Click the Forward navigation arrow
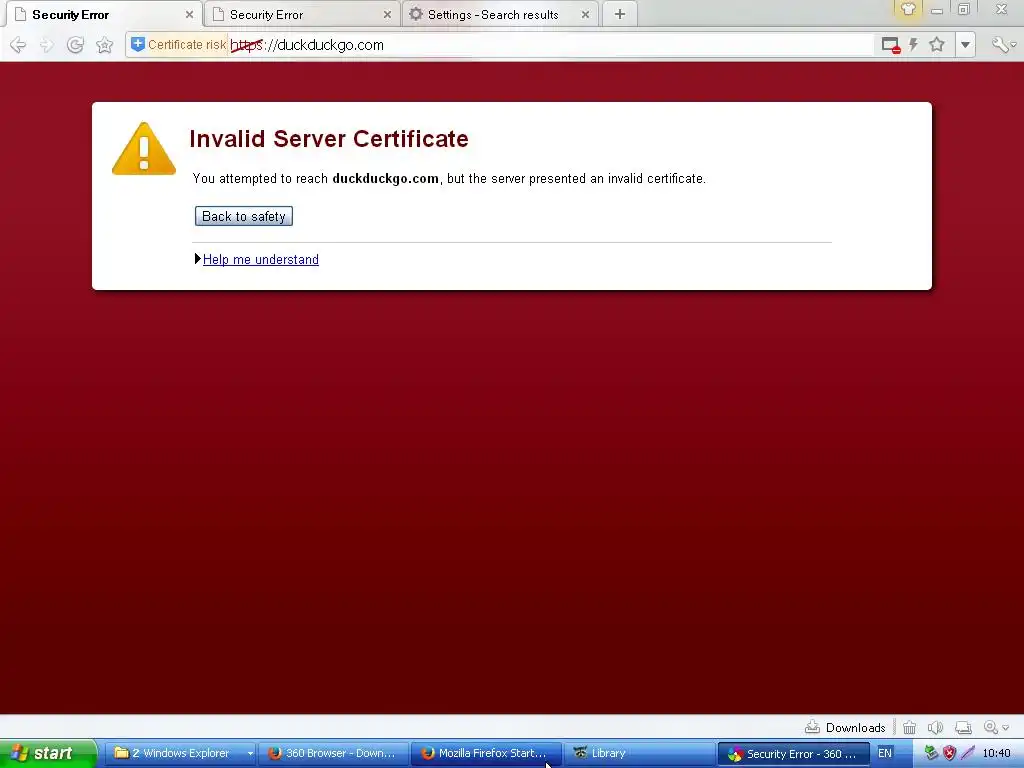Image resolution: width=1024 pixels, height=768 pixels. click(x=46, y=45)
